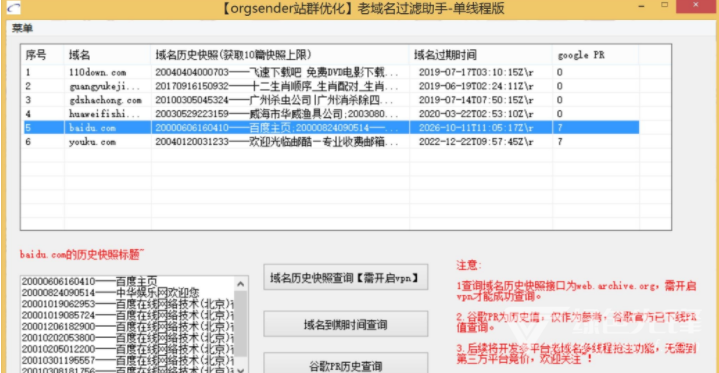
Task: Sort by the 域名 column header
Action: tap(107, 55)
